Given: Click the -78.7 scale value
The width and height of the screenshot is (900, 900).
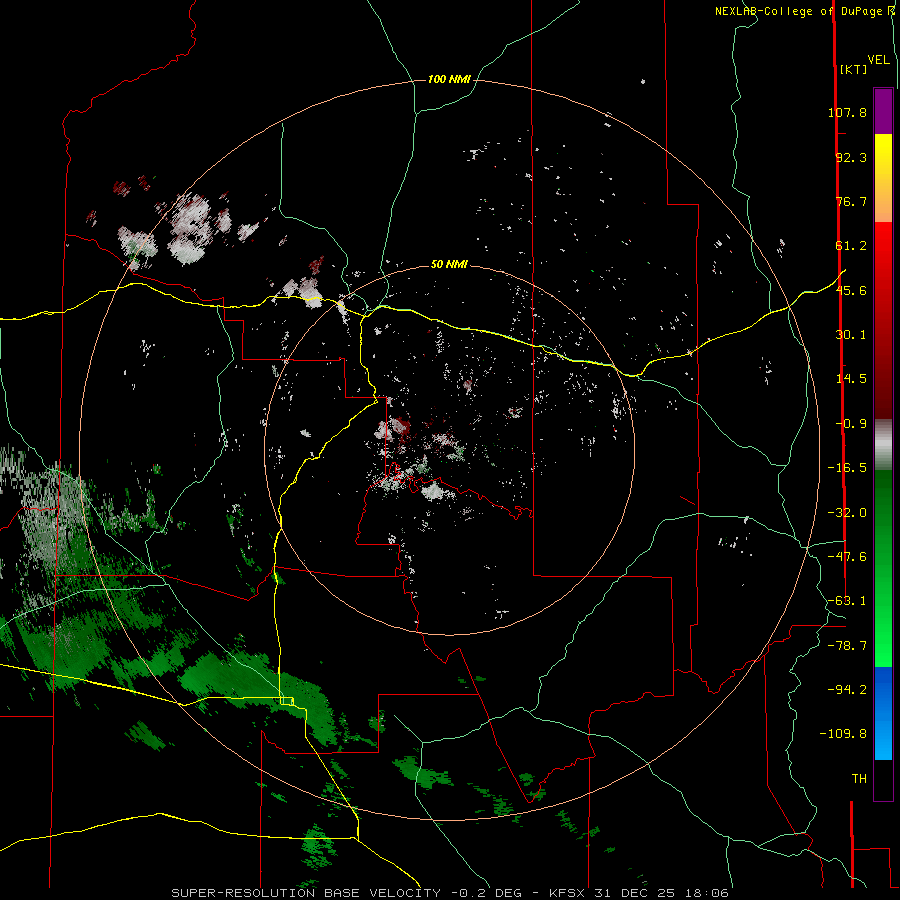Looking at the screenshot, I should point(847,646).
